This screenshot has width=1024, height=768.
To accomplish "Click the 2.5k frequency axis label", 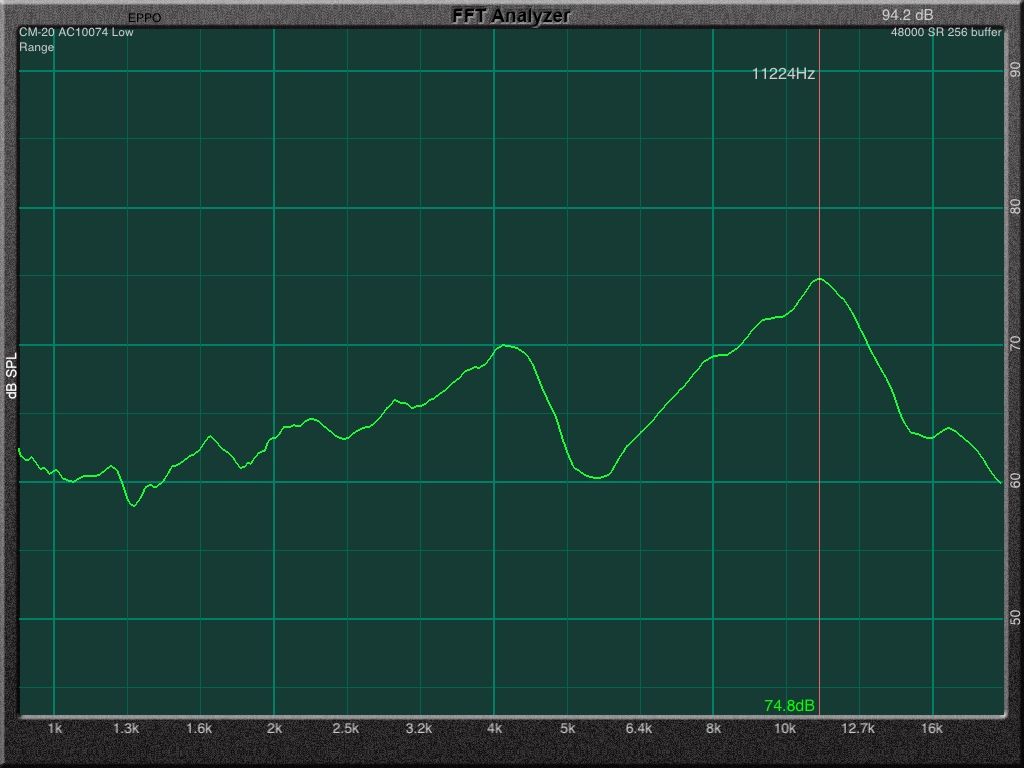I will click(x=345, y=728).
